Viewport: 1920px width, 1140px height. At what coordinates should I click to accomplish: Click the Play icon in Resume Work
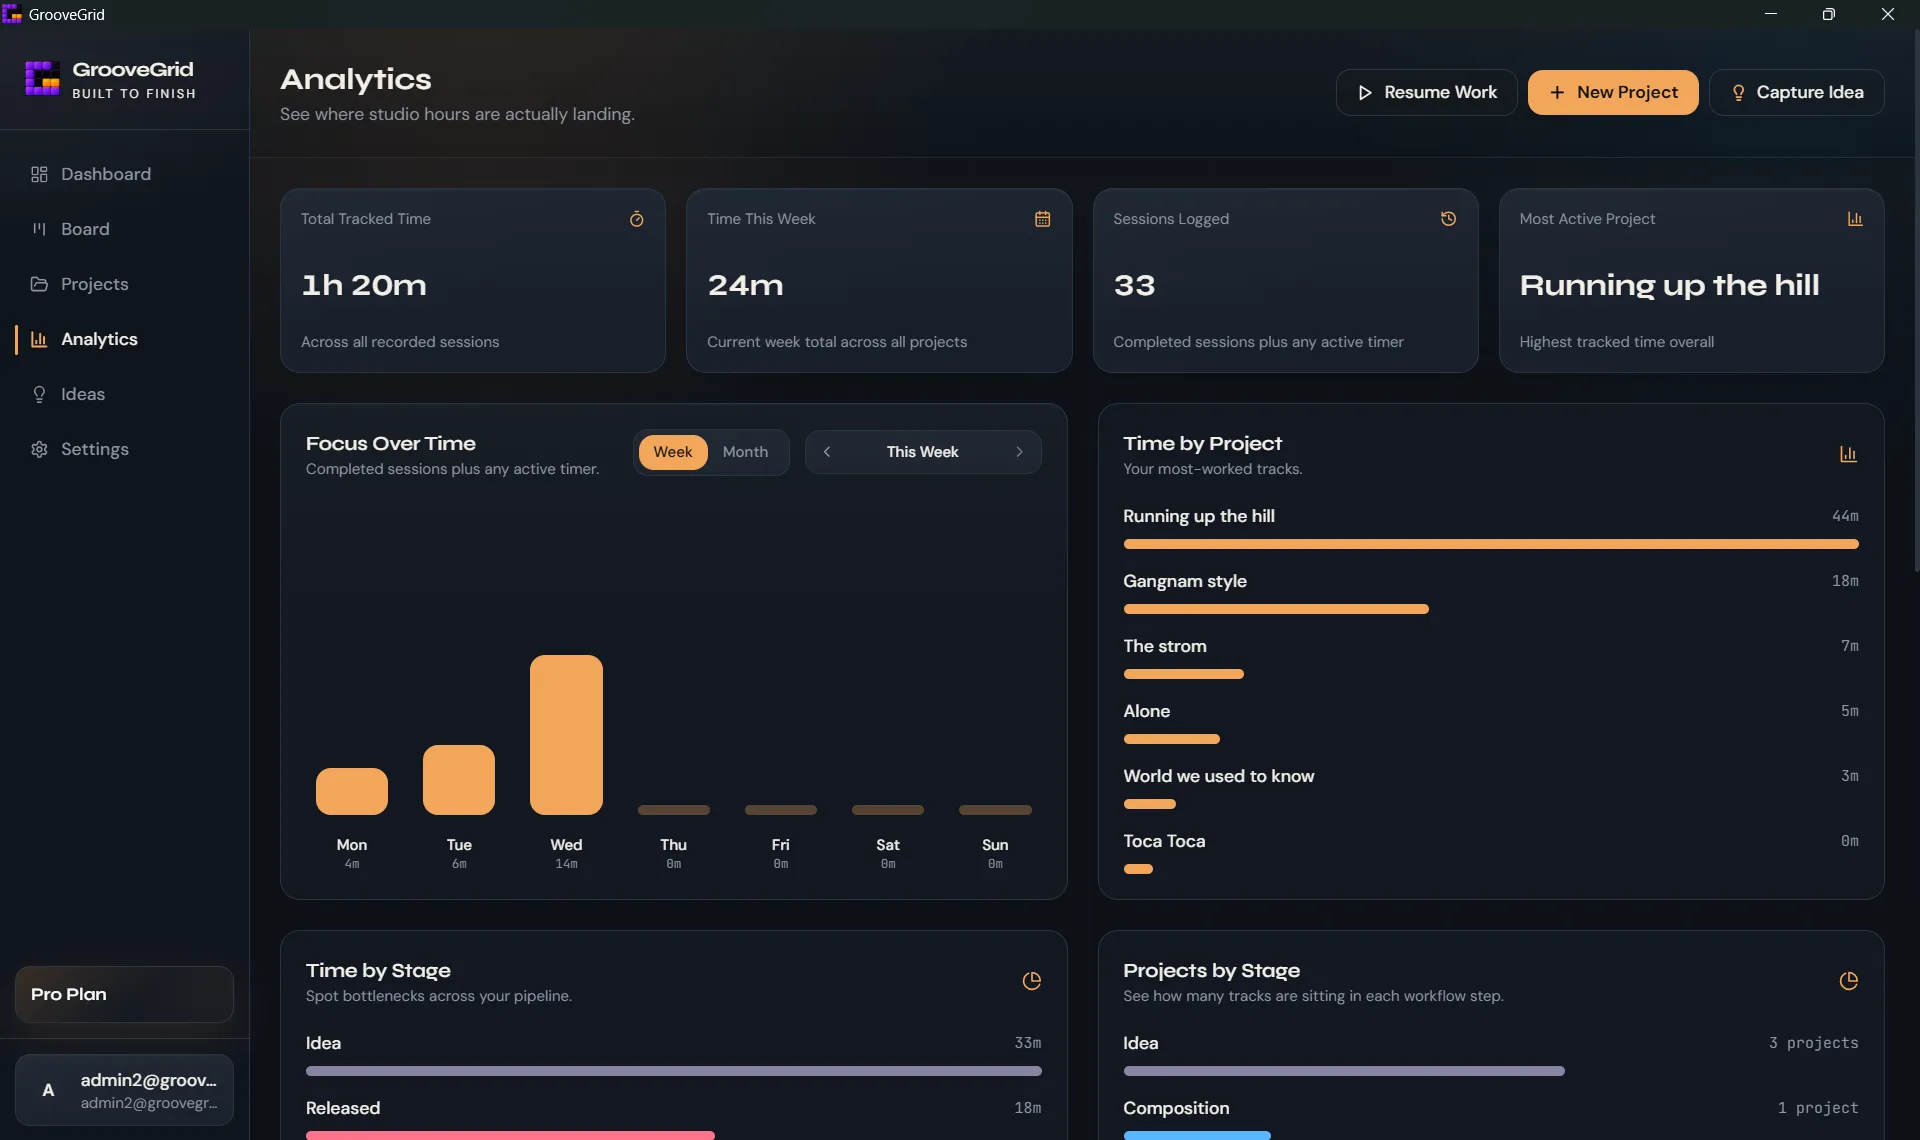tap(1365, 92)
